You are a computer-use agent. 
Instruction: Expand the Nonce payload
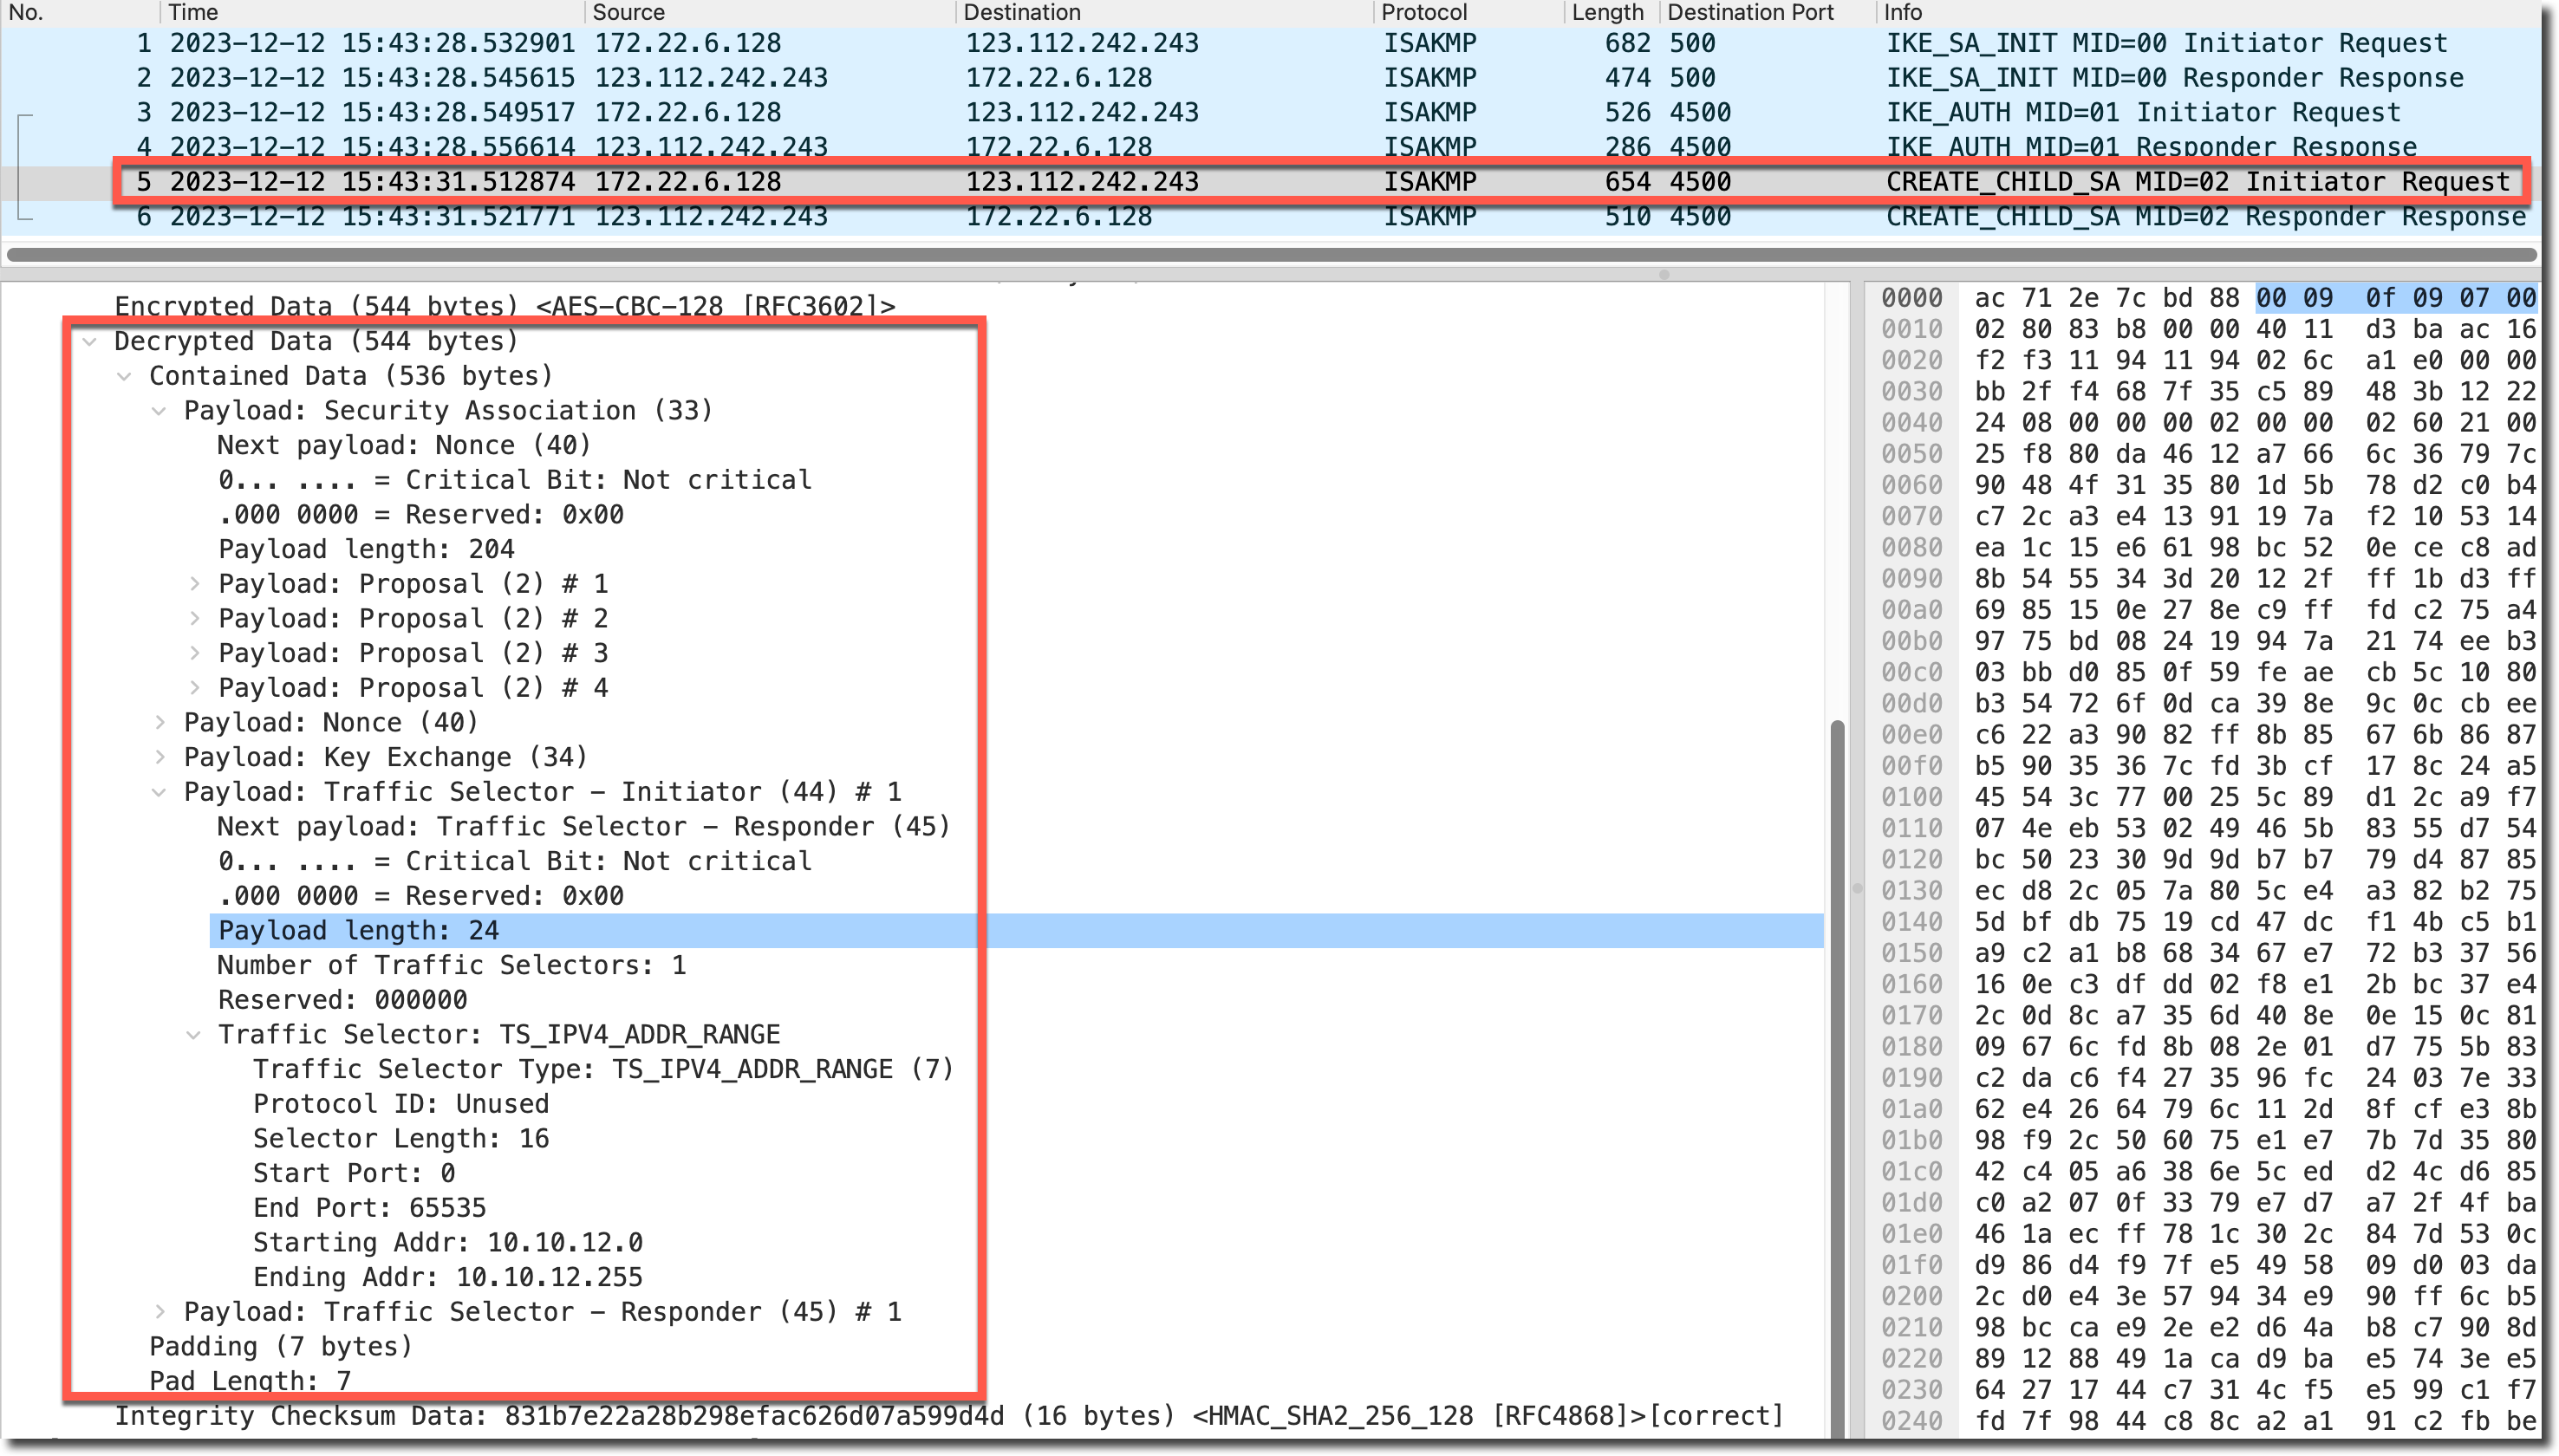(159, 723)
